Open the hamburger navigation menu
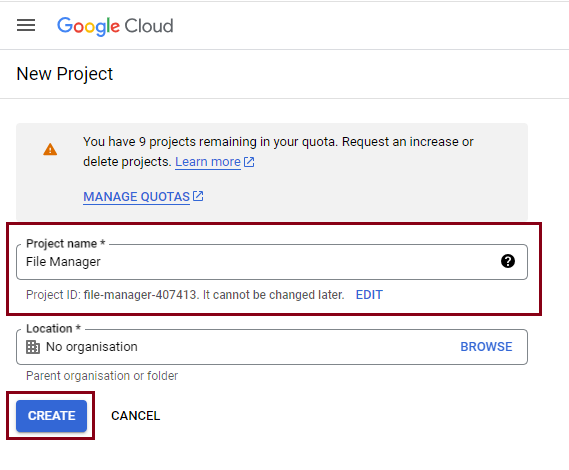This screenshot has width=569, height=470. tap(26, 25)
